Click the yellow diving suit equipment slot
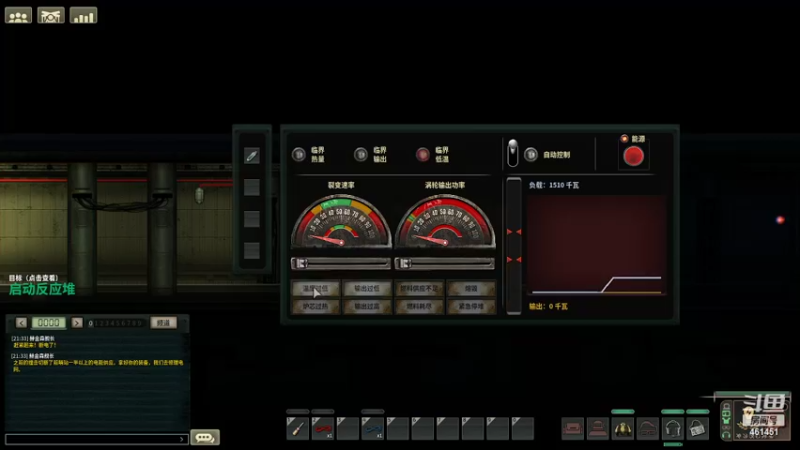The width and height of the screenshot is (800, 450). coord(622,429)
